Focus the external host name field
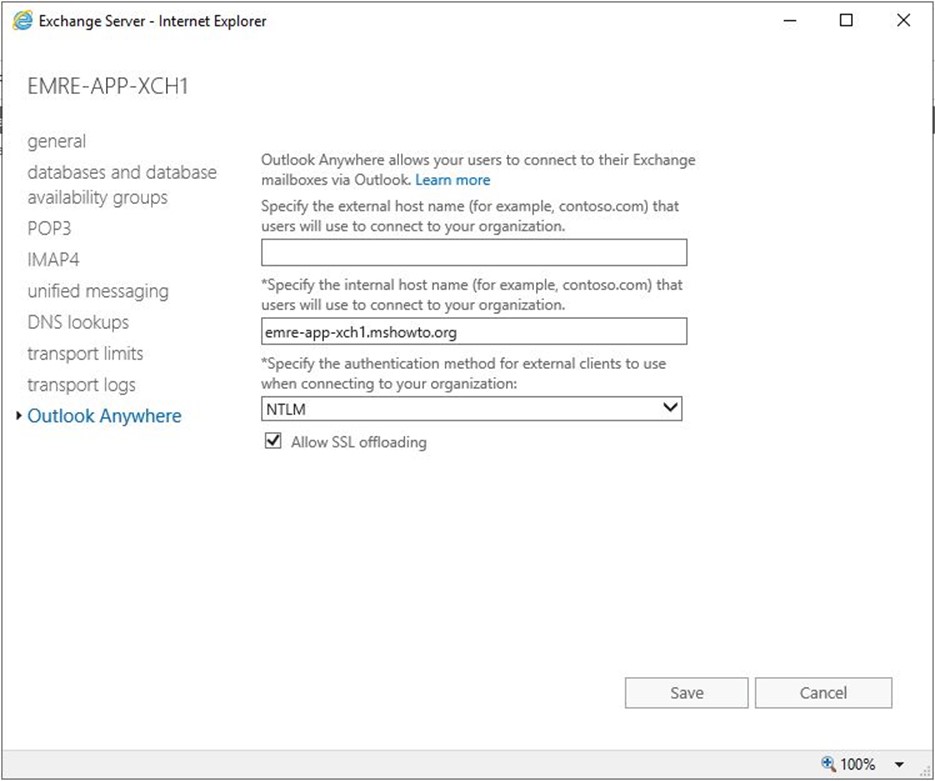This screenshot has width=935, height=781. point(474,253)
